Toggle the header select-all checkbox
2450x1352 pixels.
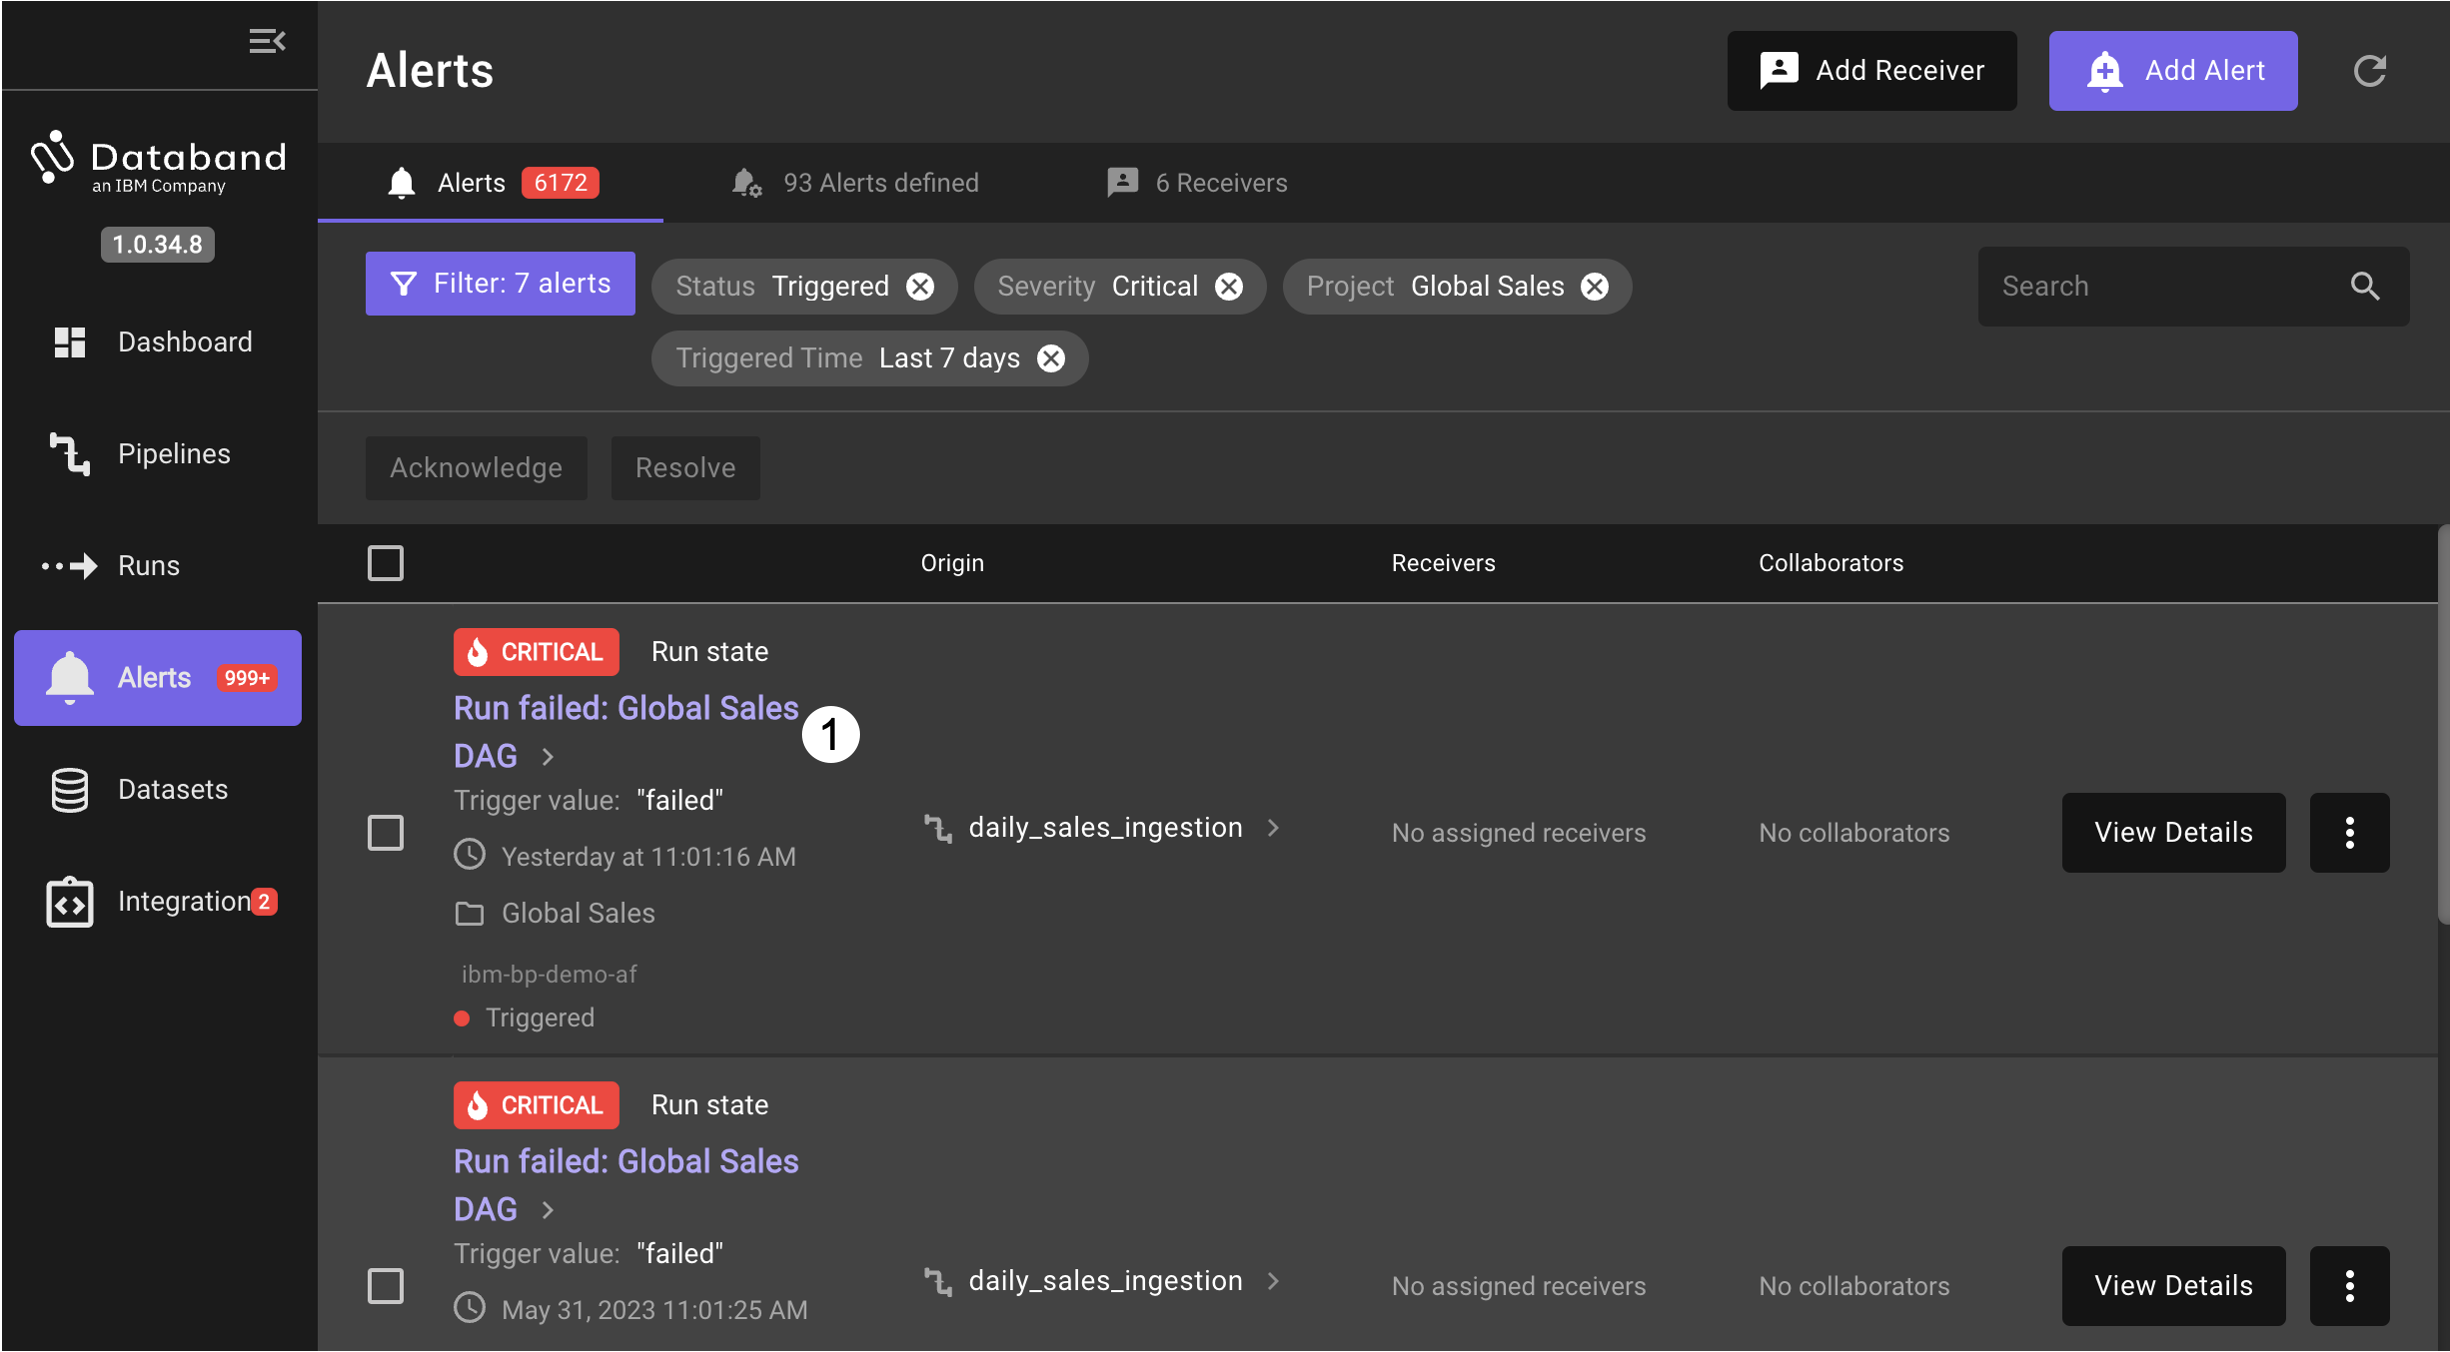pyautogui.click(x=386, y=561)
